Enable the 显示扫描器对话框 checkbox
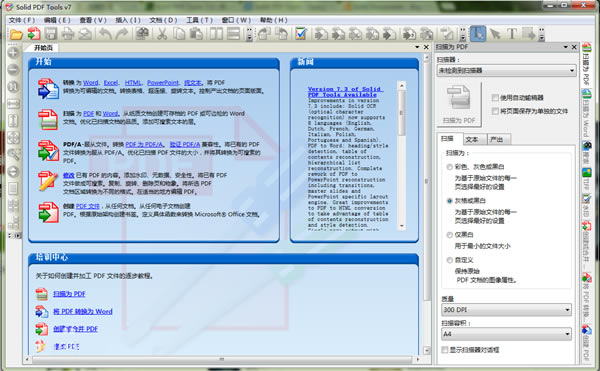Screen dimensions: 600x371 point(445,350)
